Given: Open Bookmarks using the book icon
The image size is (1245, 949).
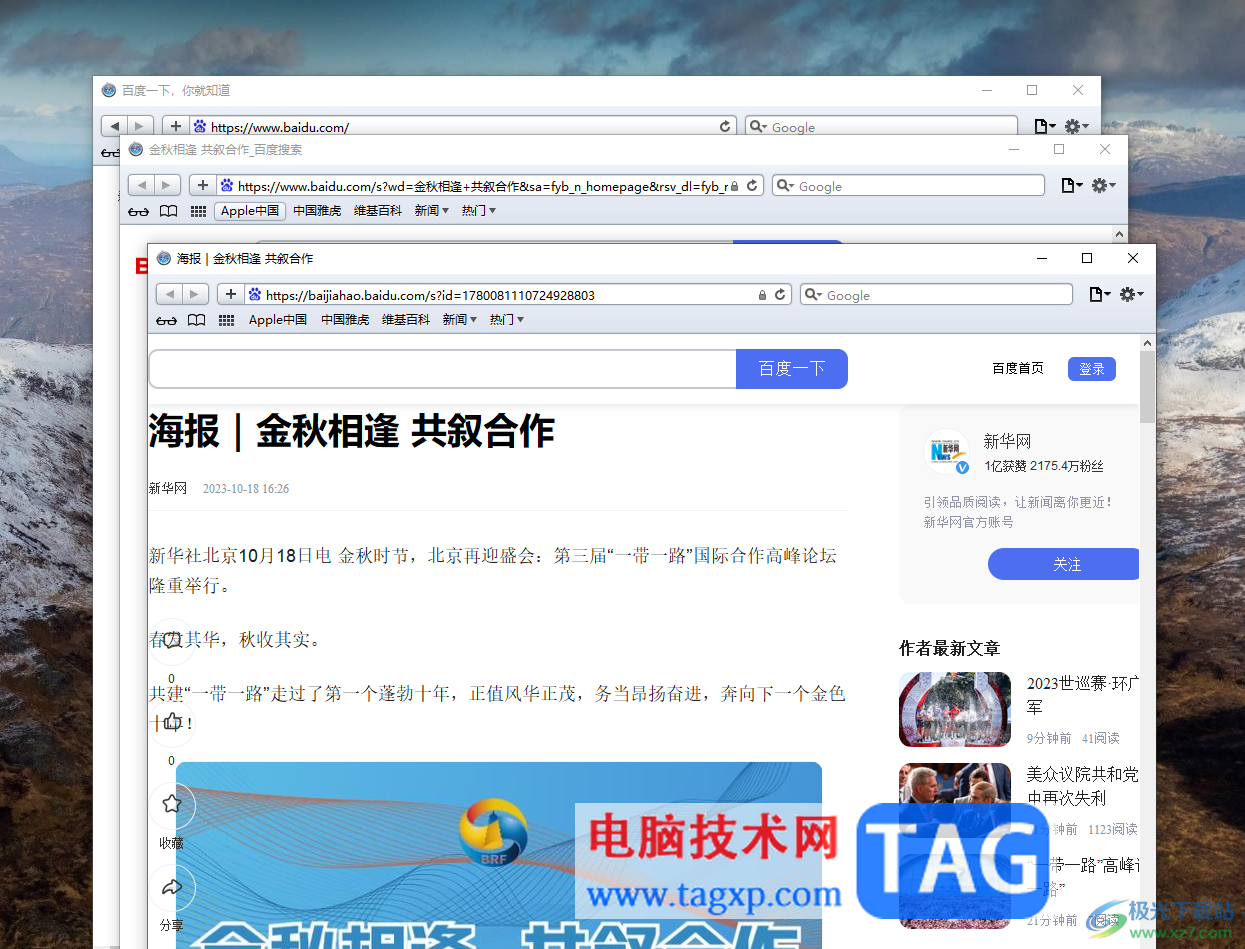Looking at the screenshot, I should [x=196, y=319].
